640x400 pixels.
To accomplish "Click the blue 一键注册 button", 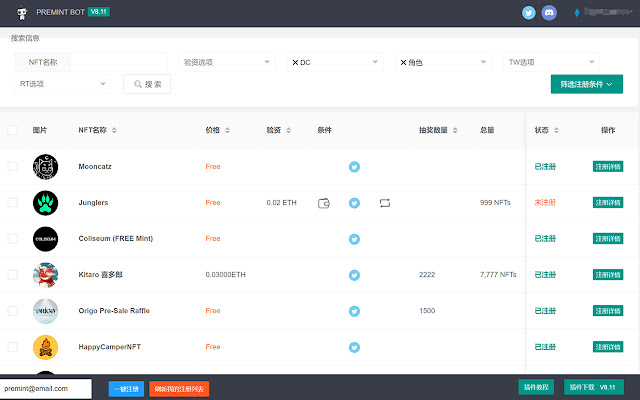I will 126,389.
